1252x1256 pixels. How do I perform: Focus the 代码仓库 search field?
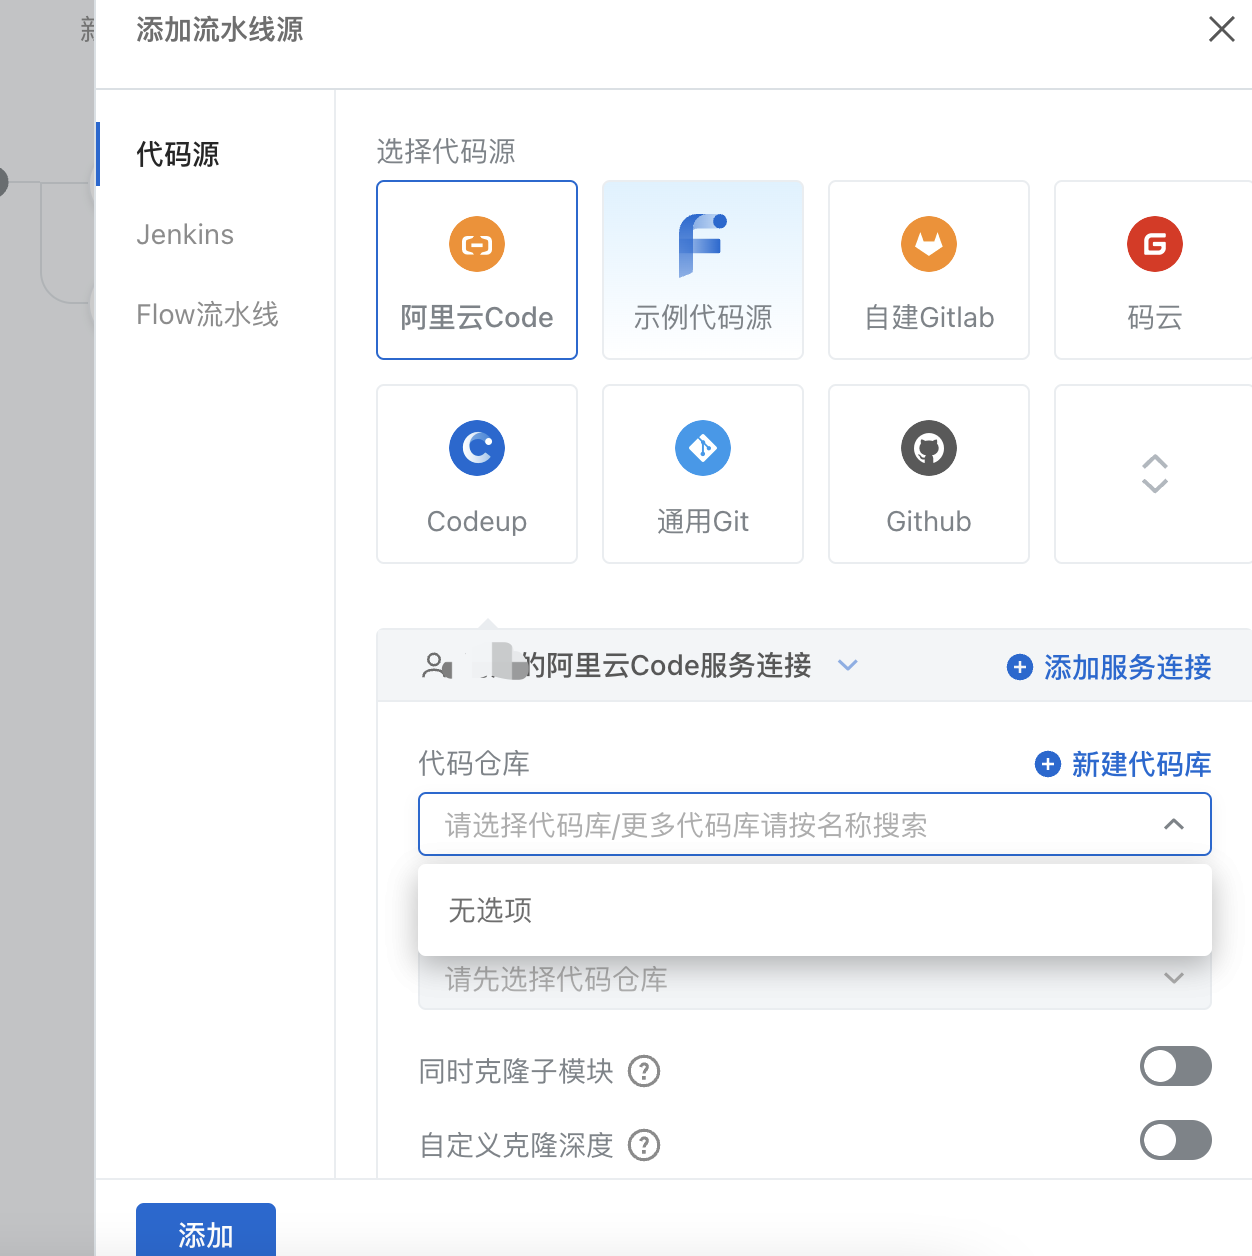click(x=815, y=824)
